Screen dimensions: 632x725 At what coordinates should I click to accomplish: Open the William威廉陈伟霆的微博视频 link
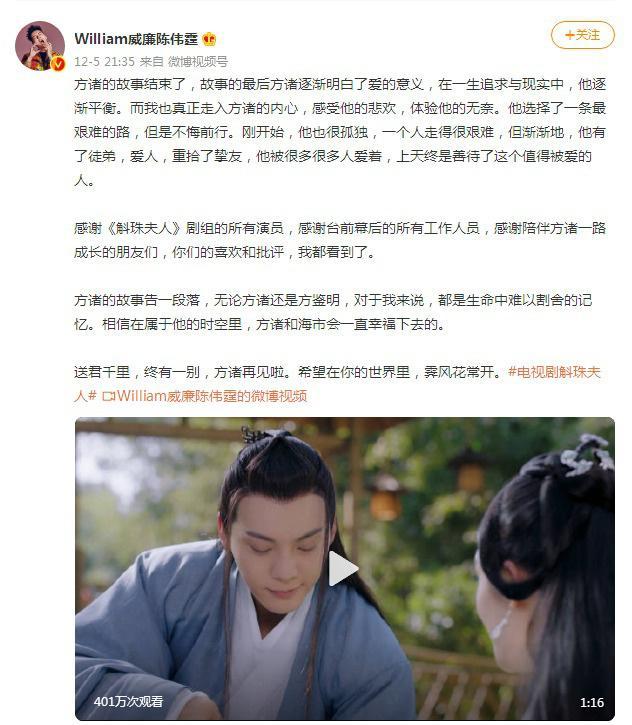(212, 396)
